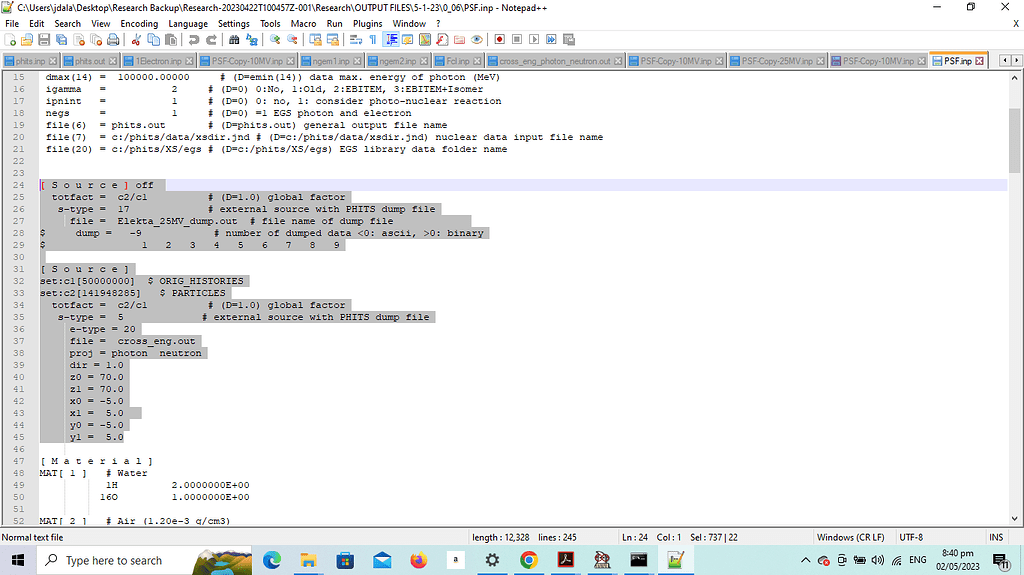This screenshot has height=575, width=1024.
Task: Close the ngem2.inp tab
Action: tap(424, 61)
